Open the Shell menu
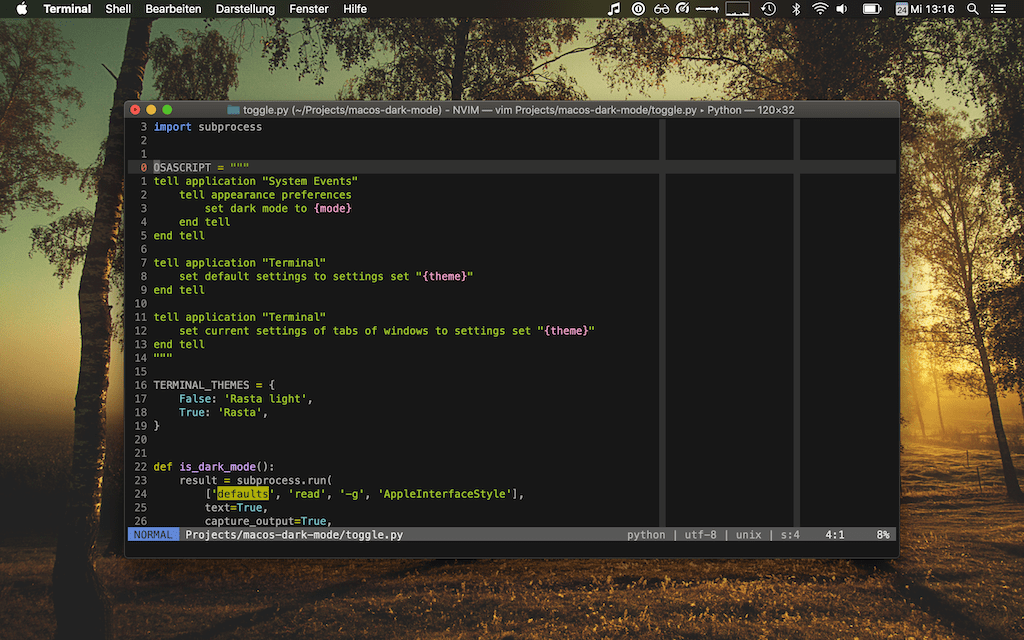The width and height of the screenshot is (1024, 640). pyautogui.click(x=118, y=8)
